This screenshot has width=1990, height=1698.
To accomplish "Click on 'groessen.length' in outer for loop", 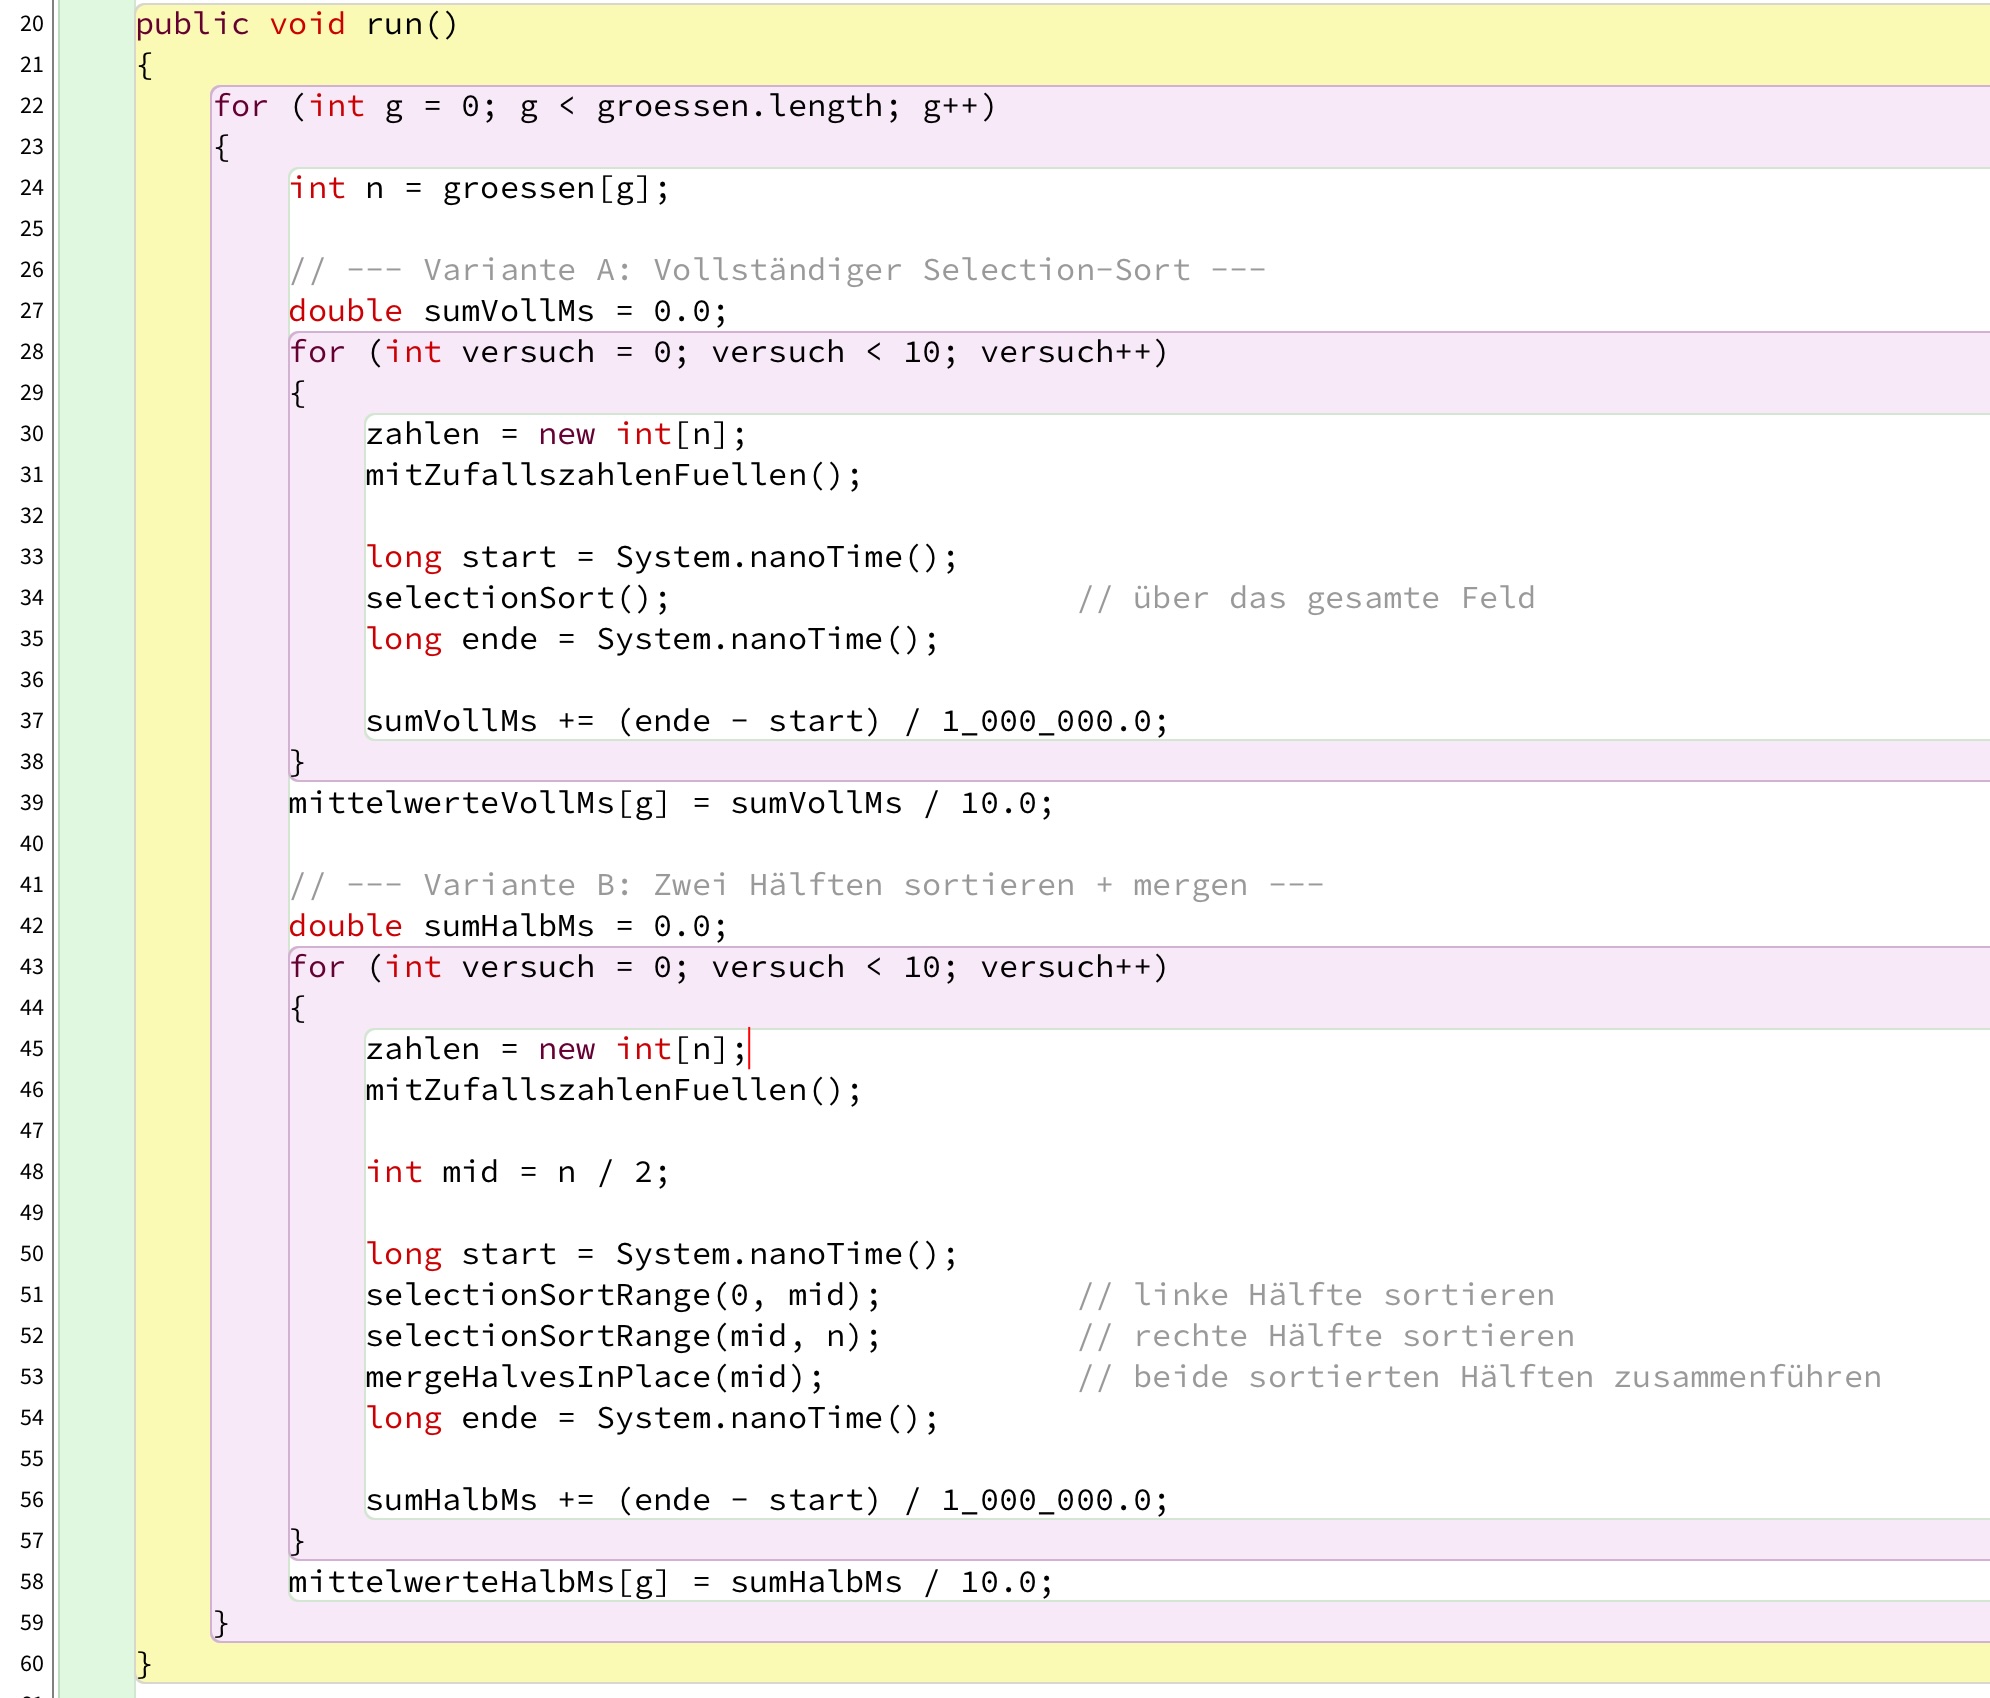I will point(739,106).
